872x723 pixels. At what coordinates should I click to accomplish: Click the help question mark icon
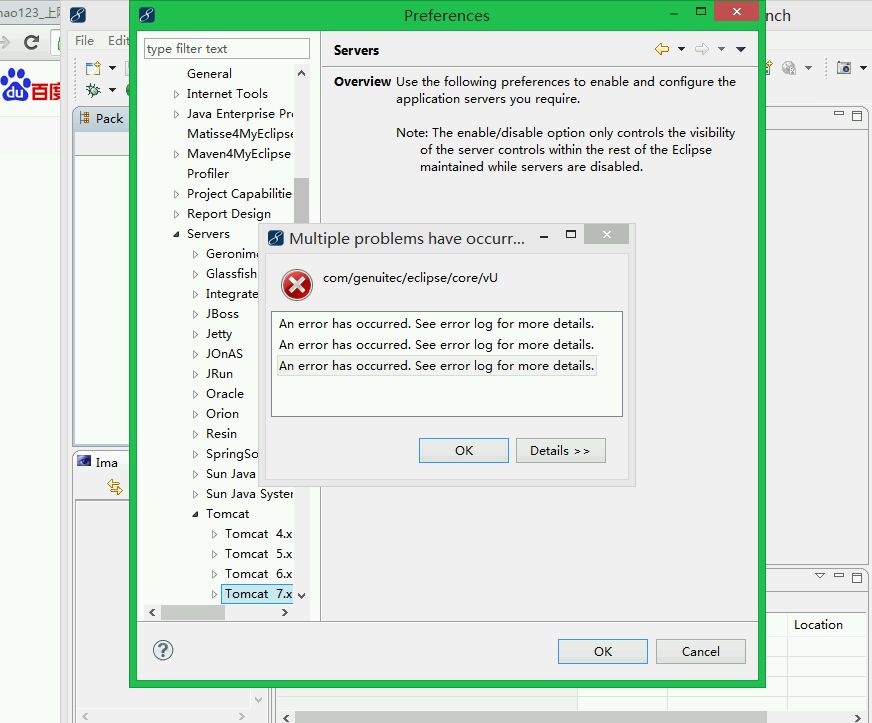coord(163,650)
